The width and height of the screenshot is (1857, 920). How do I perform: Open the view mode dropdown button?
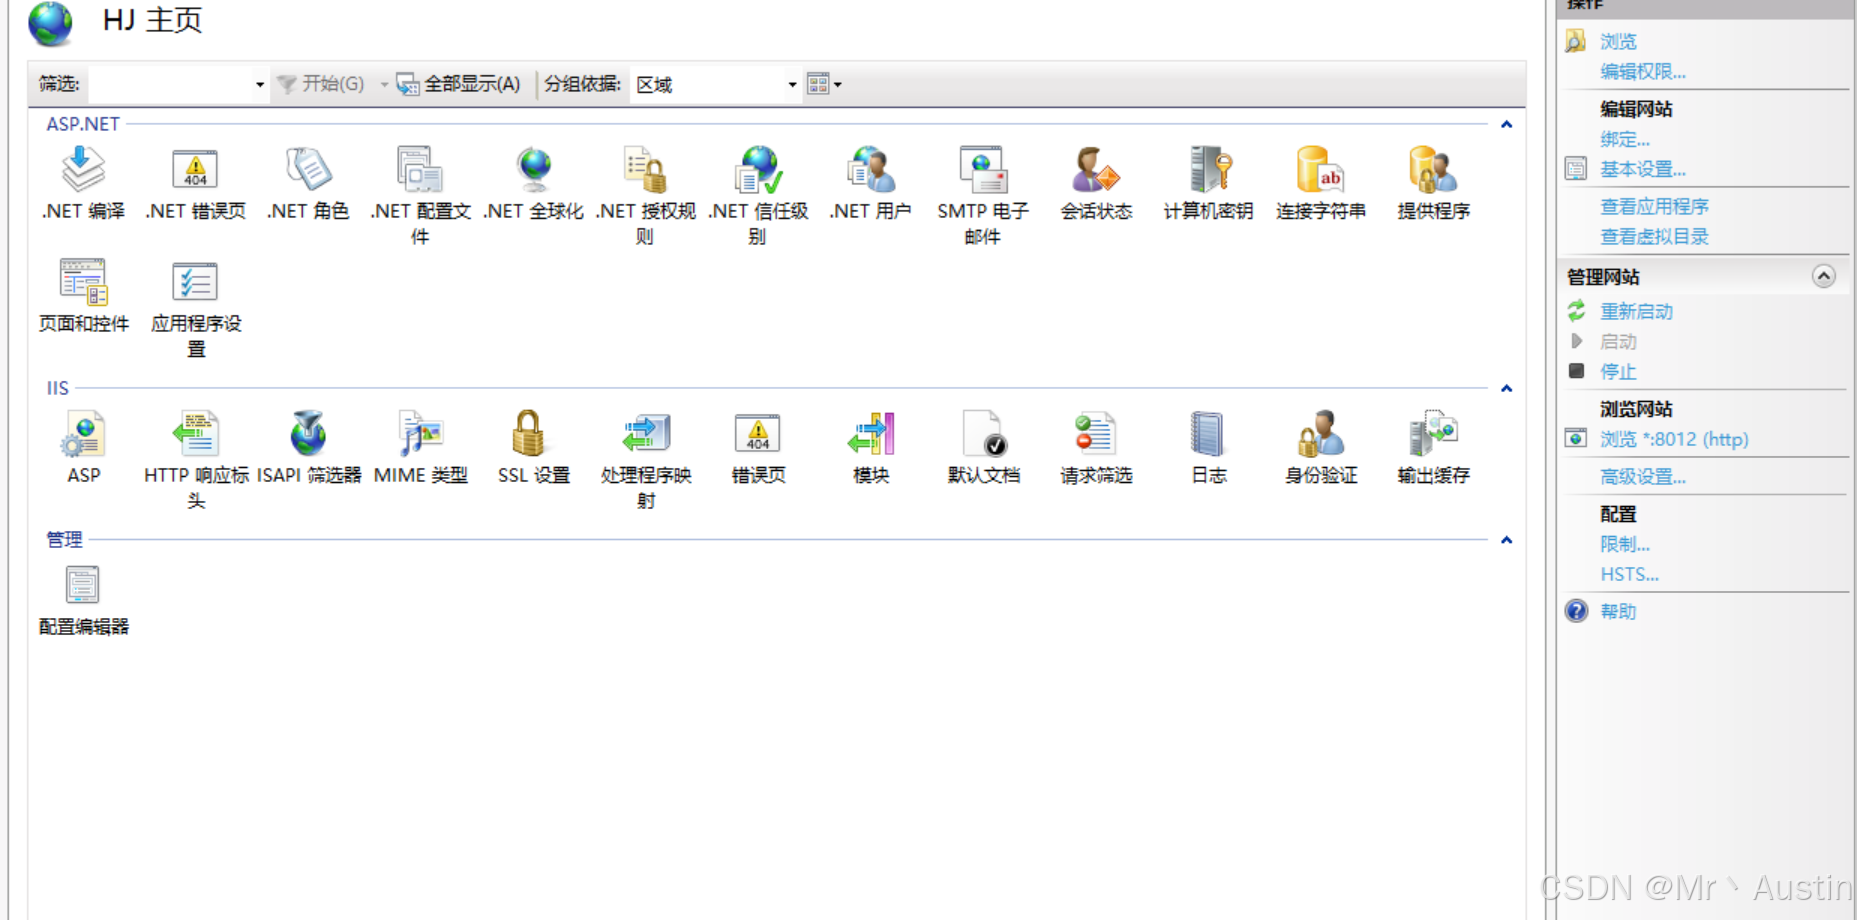coord(825,84)
